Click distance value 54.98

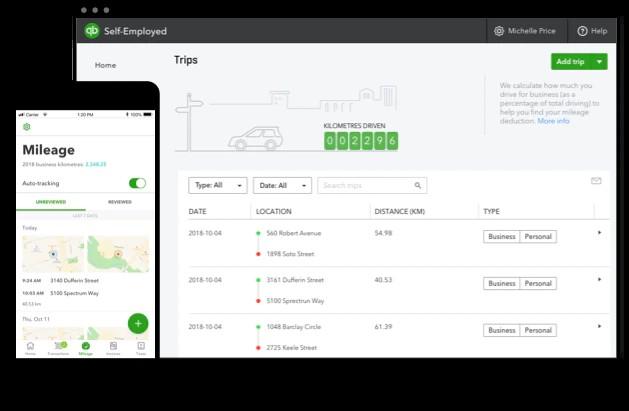(383, 233)
